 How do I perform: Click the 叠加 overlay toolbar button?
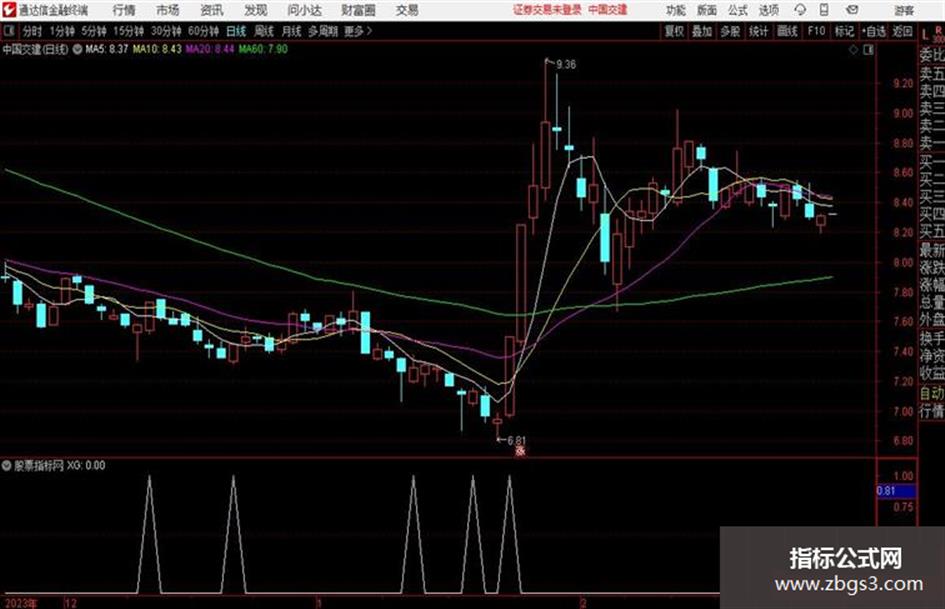click(702, 31)
